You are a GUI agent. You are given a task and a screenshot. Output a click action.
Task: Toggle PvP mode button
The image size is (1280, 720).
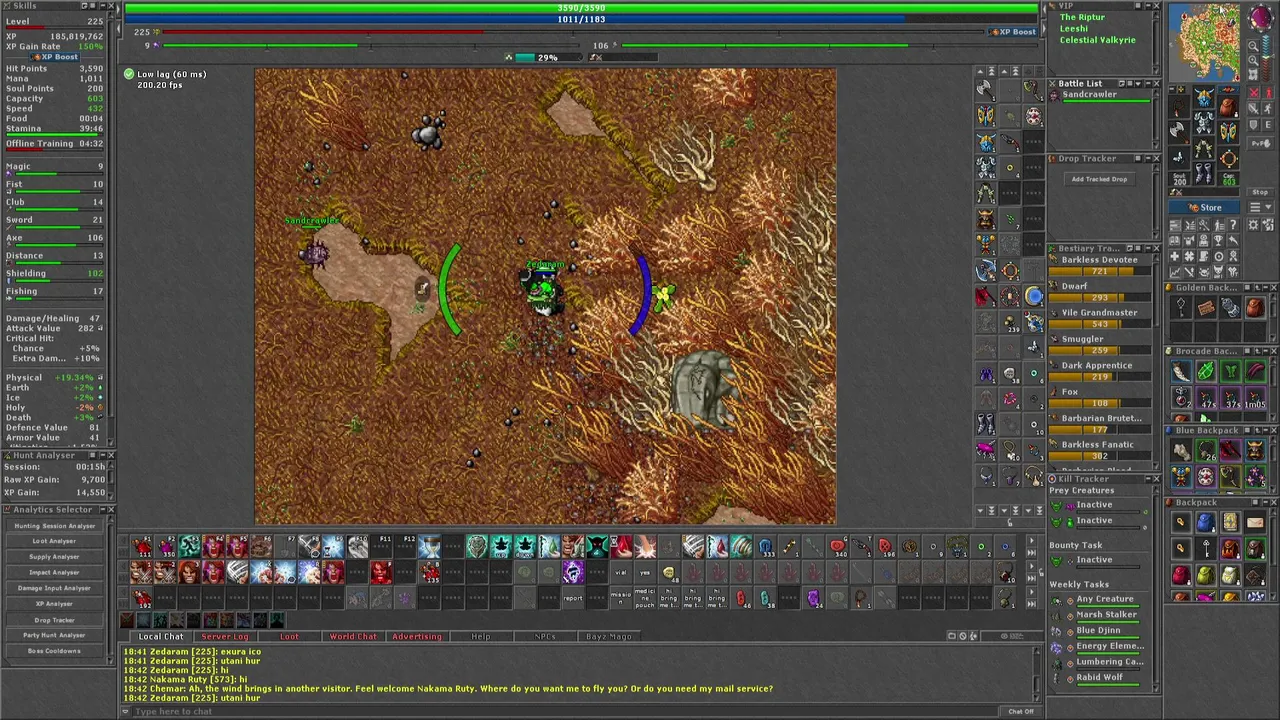pyautogui.click(x=1260, y=143)
